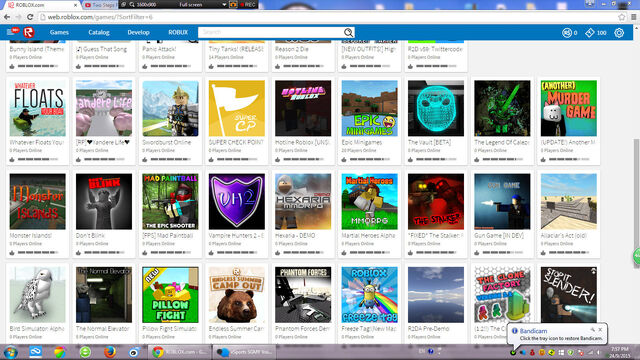
Task: Click the Roblox R logo
Action: point(29,32)
